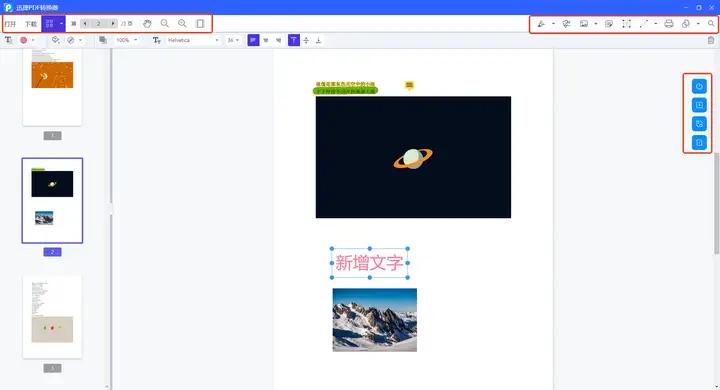Click the fourth blue side panel button
The width and height of the screenshot is (720, 390).
[699, 143]
